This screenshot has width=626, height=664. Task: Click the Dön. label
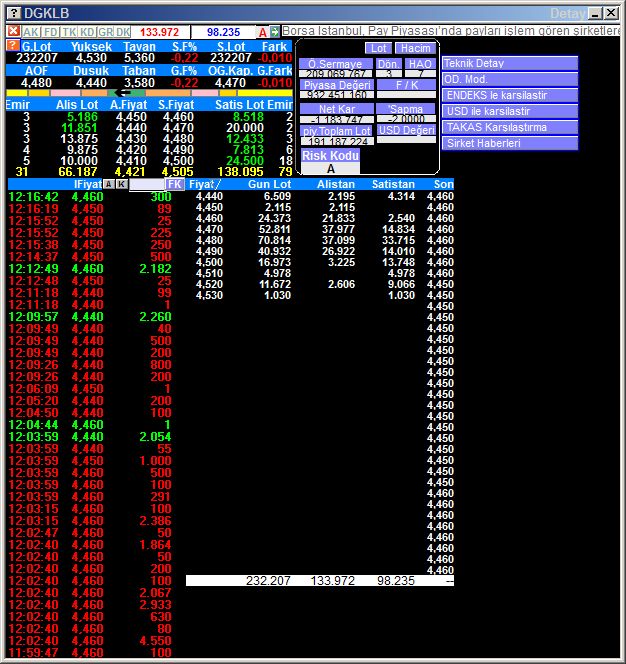pos(388,64)
